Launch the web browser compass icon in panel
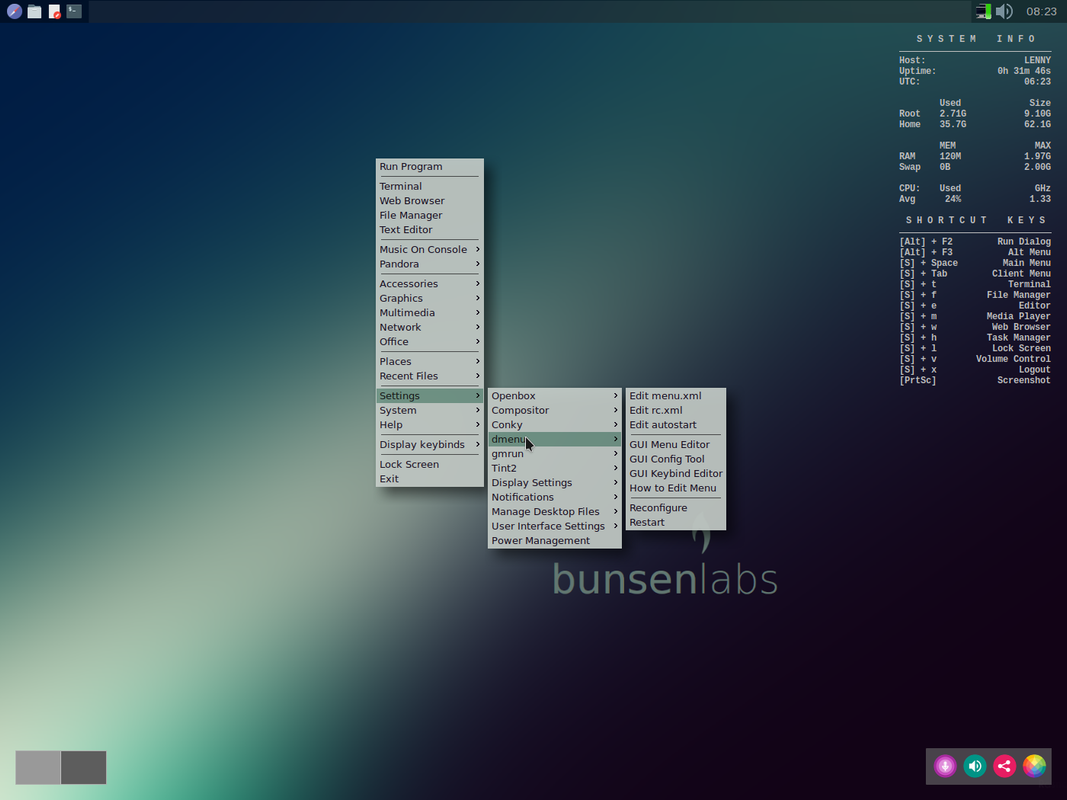Viewport: 1067px width, 800px height. pyautogui.click(x=14, y=12)
